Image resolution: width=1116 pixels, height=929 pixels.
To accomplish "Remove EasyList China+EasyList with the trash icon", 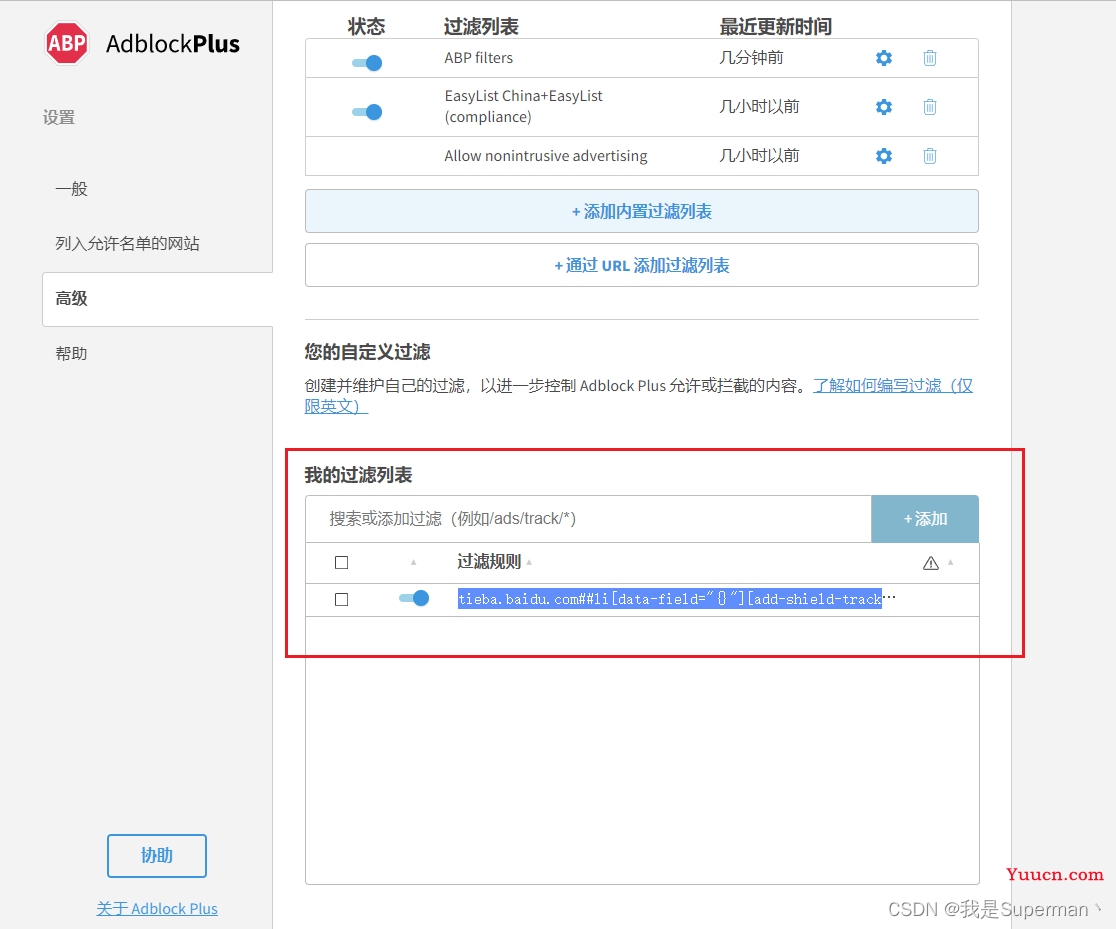I will pos(930,107).
